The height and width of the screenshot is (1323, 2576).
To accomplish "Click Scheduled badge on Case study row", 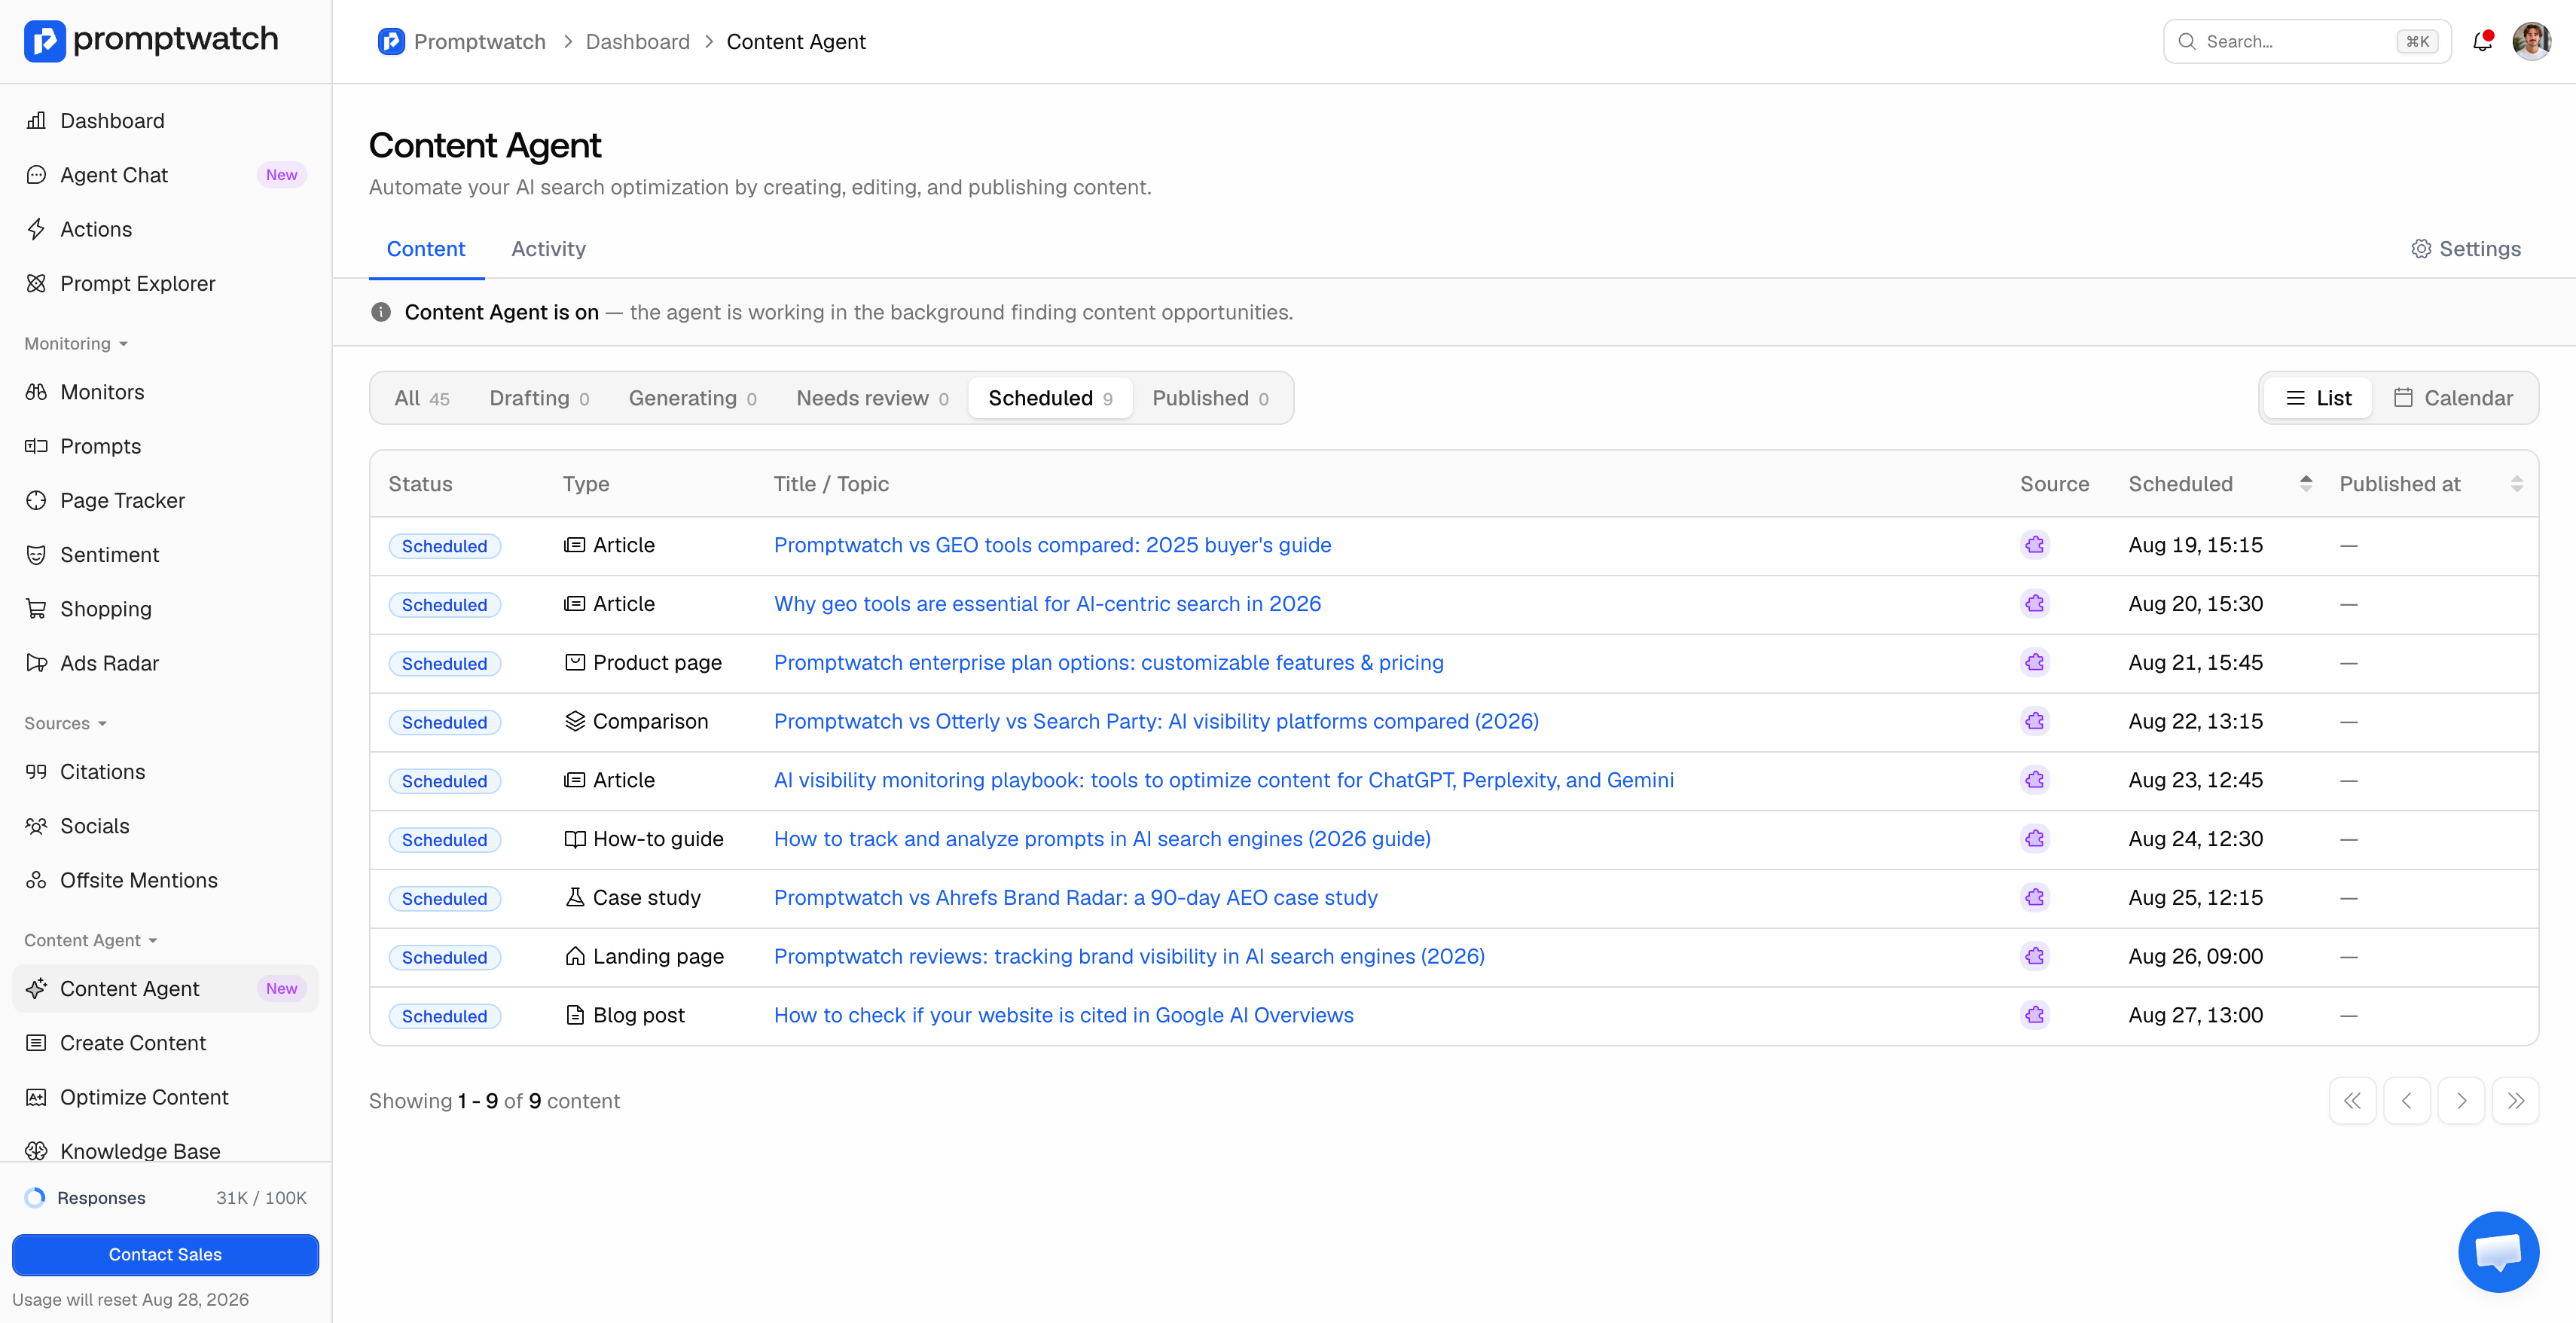I will click(x=444, y=898).
